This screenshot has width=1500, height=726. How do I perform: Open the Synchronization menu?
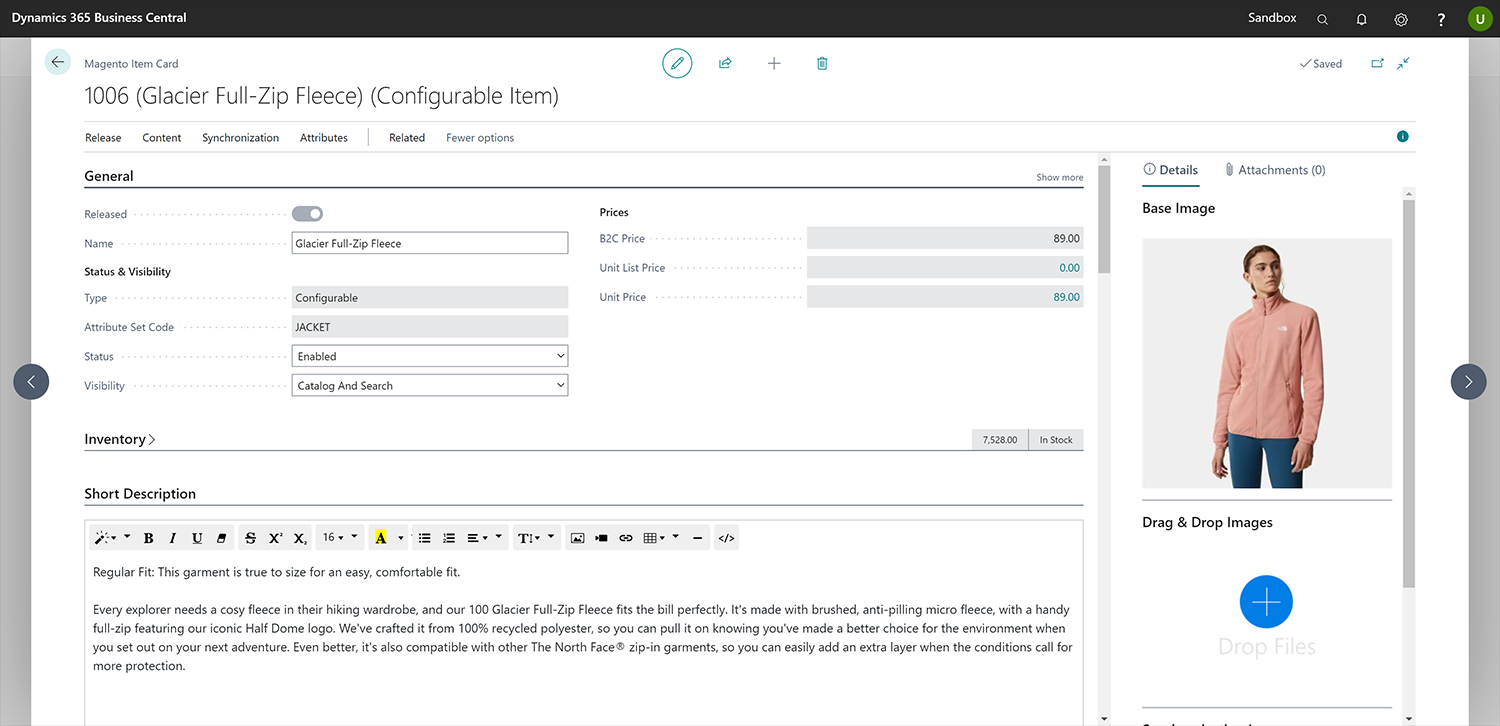pyautogui.click(x=240, y=138)
